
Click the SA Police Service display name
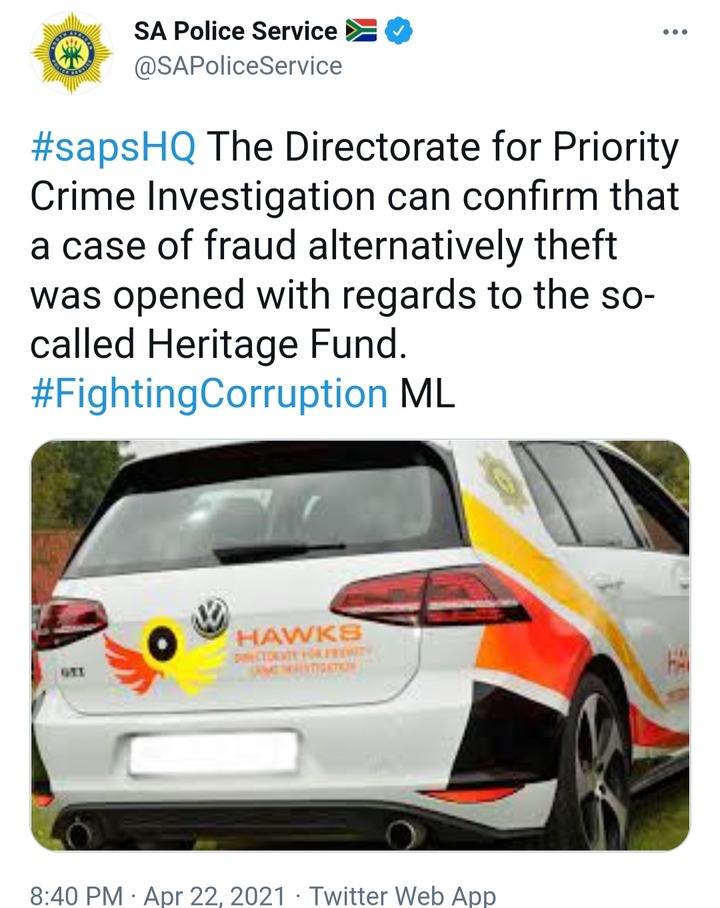point(235,31)
